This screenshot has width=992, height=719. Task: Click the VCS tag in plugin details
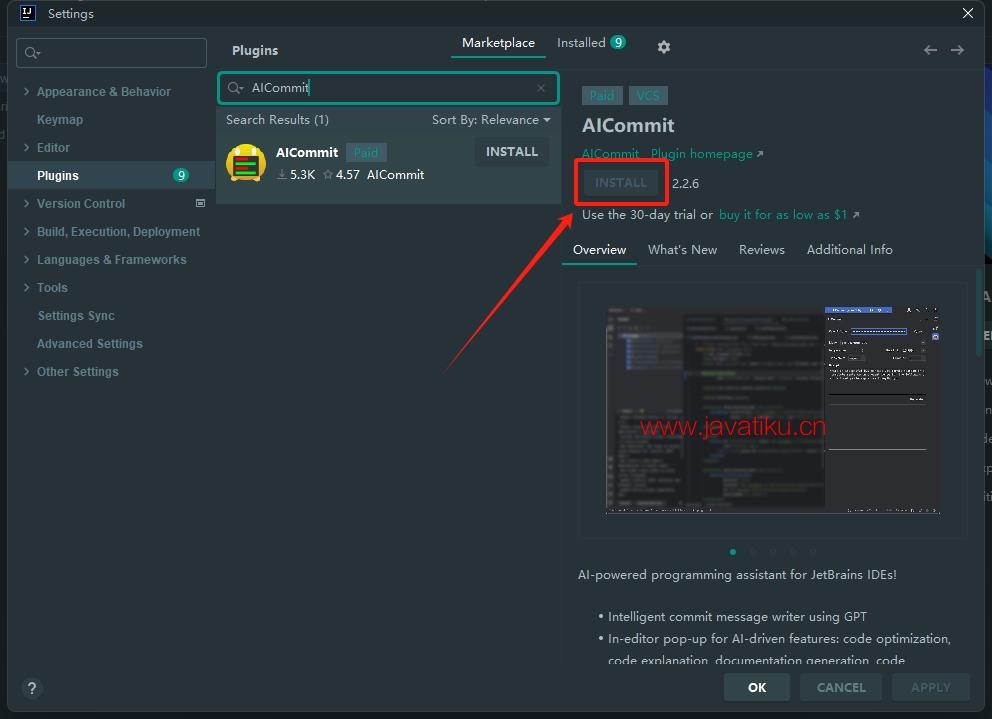648,96
